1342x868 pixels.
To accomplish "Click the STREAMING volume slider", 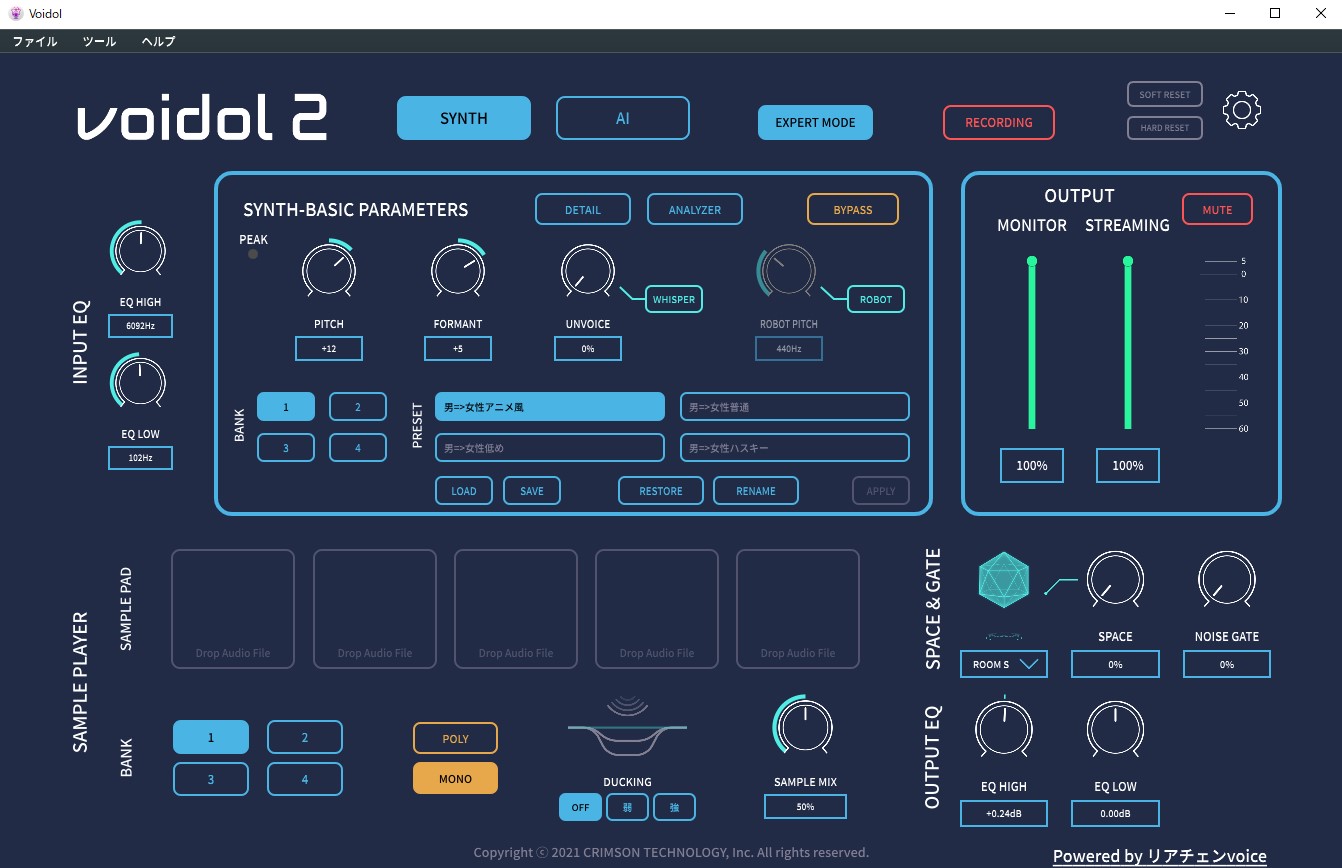I will [x=1128, y=345].
